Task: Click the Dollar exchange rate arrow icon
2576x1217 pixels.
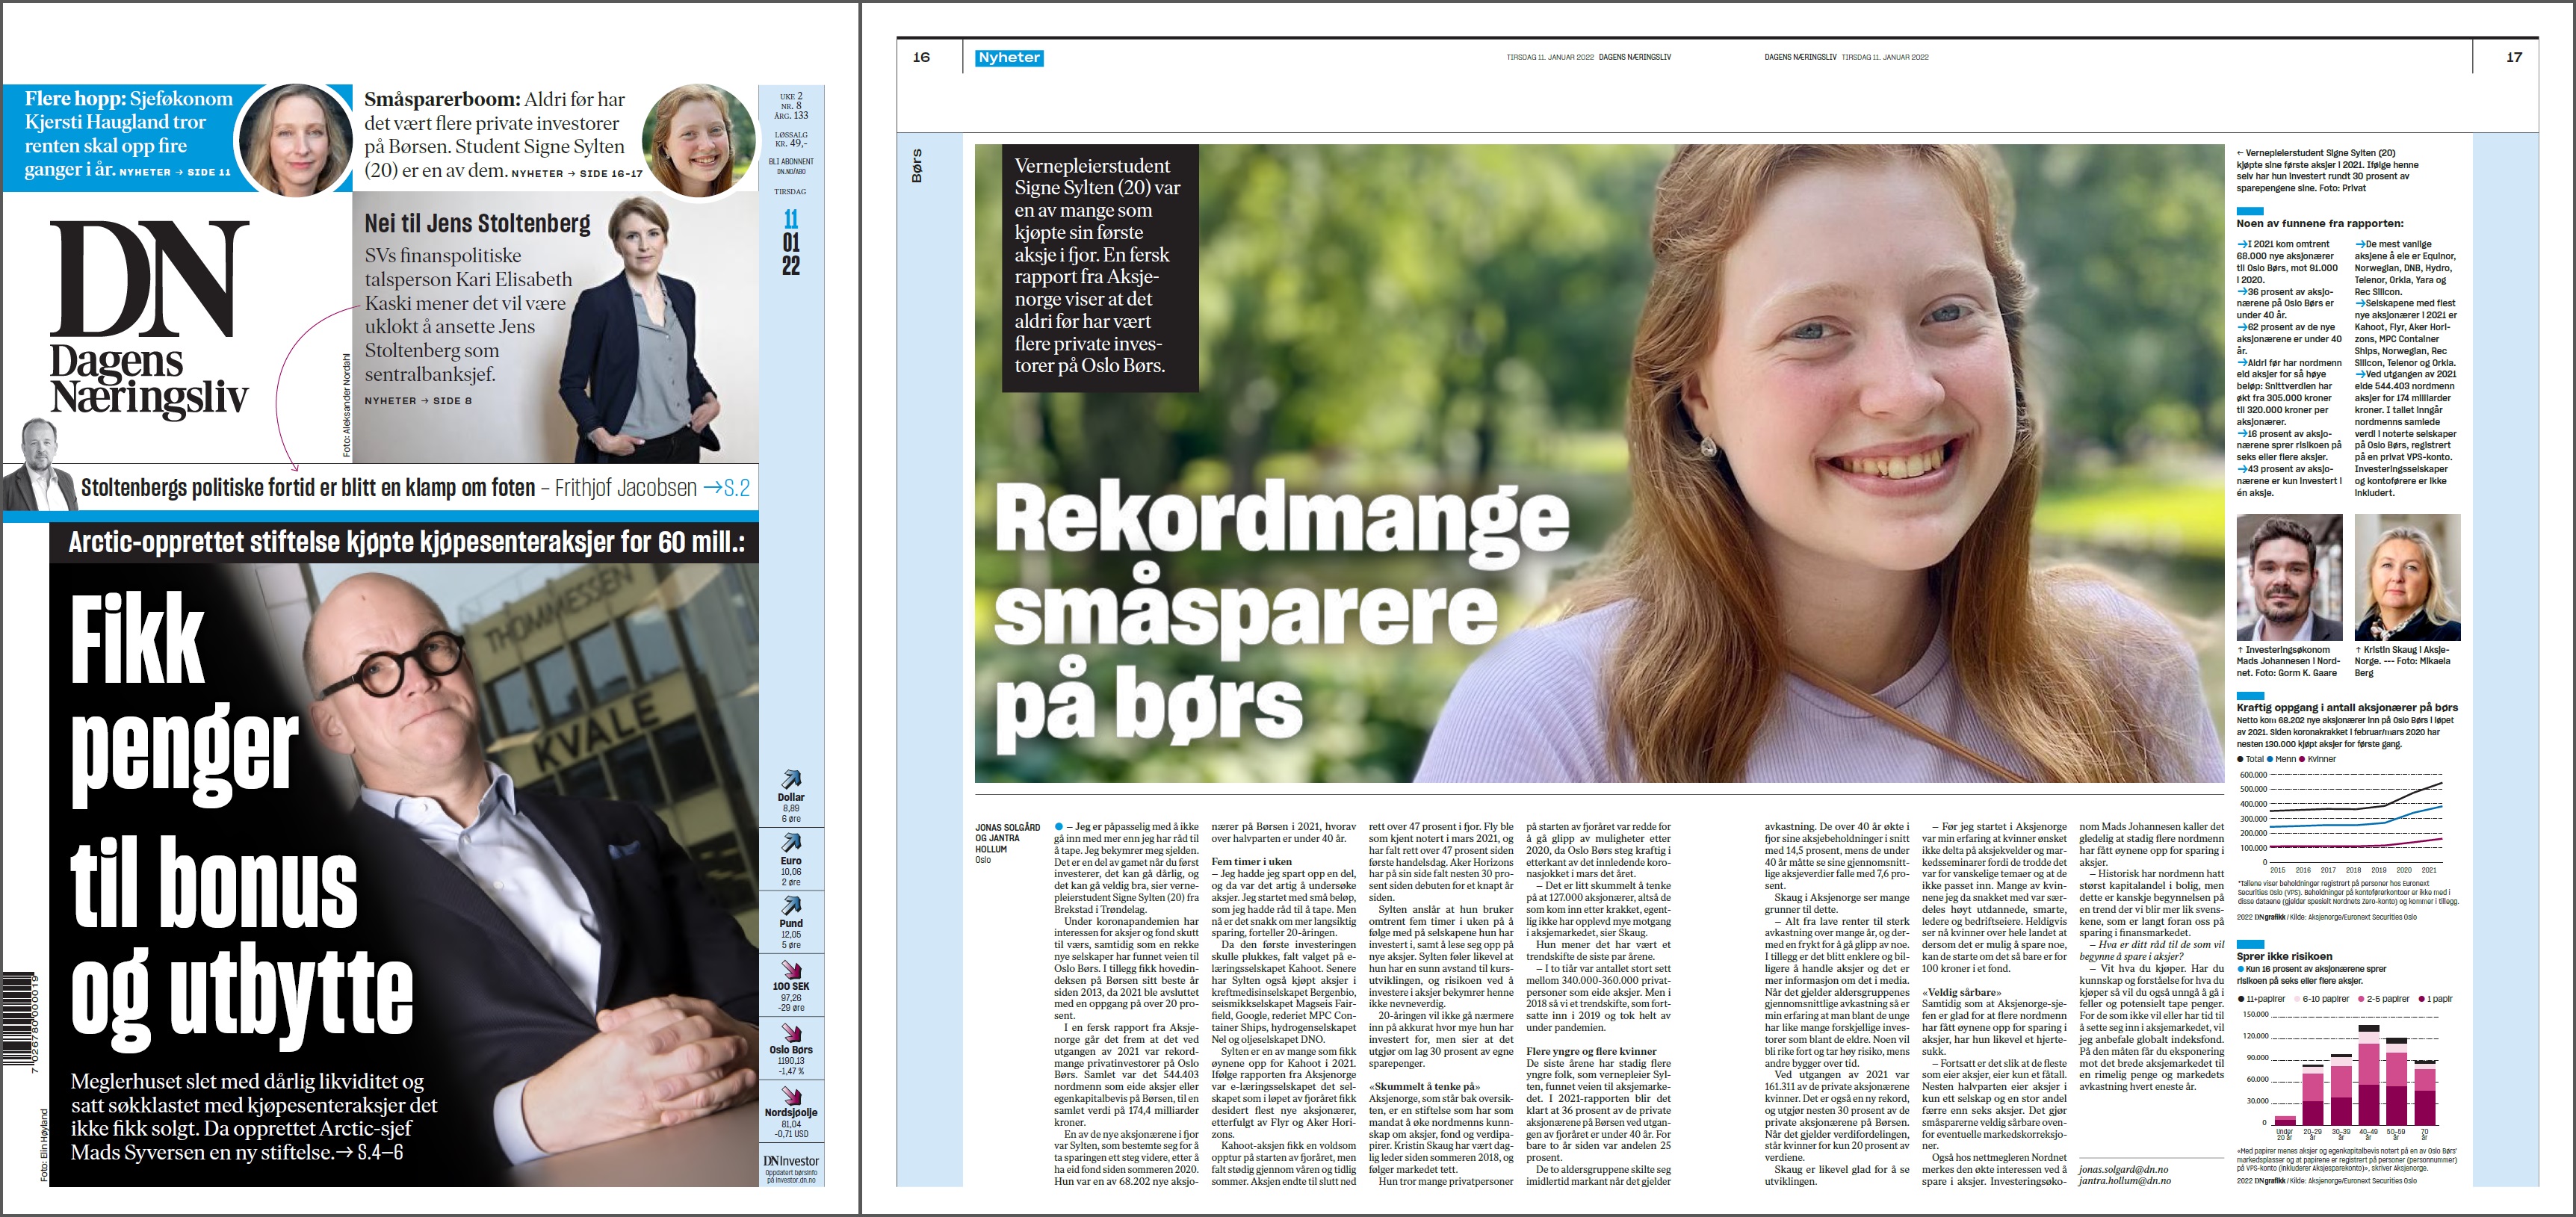Action: click(791, 779)
